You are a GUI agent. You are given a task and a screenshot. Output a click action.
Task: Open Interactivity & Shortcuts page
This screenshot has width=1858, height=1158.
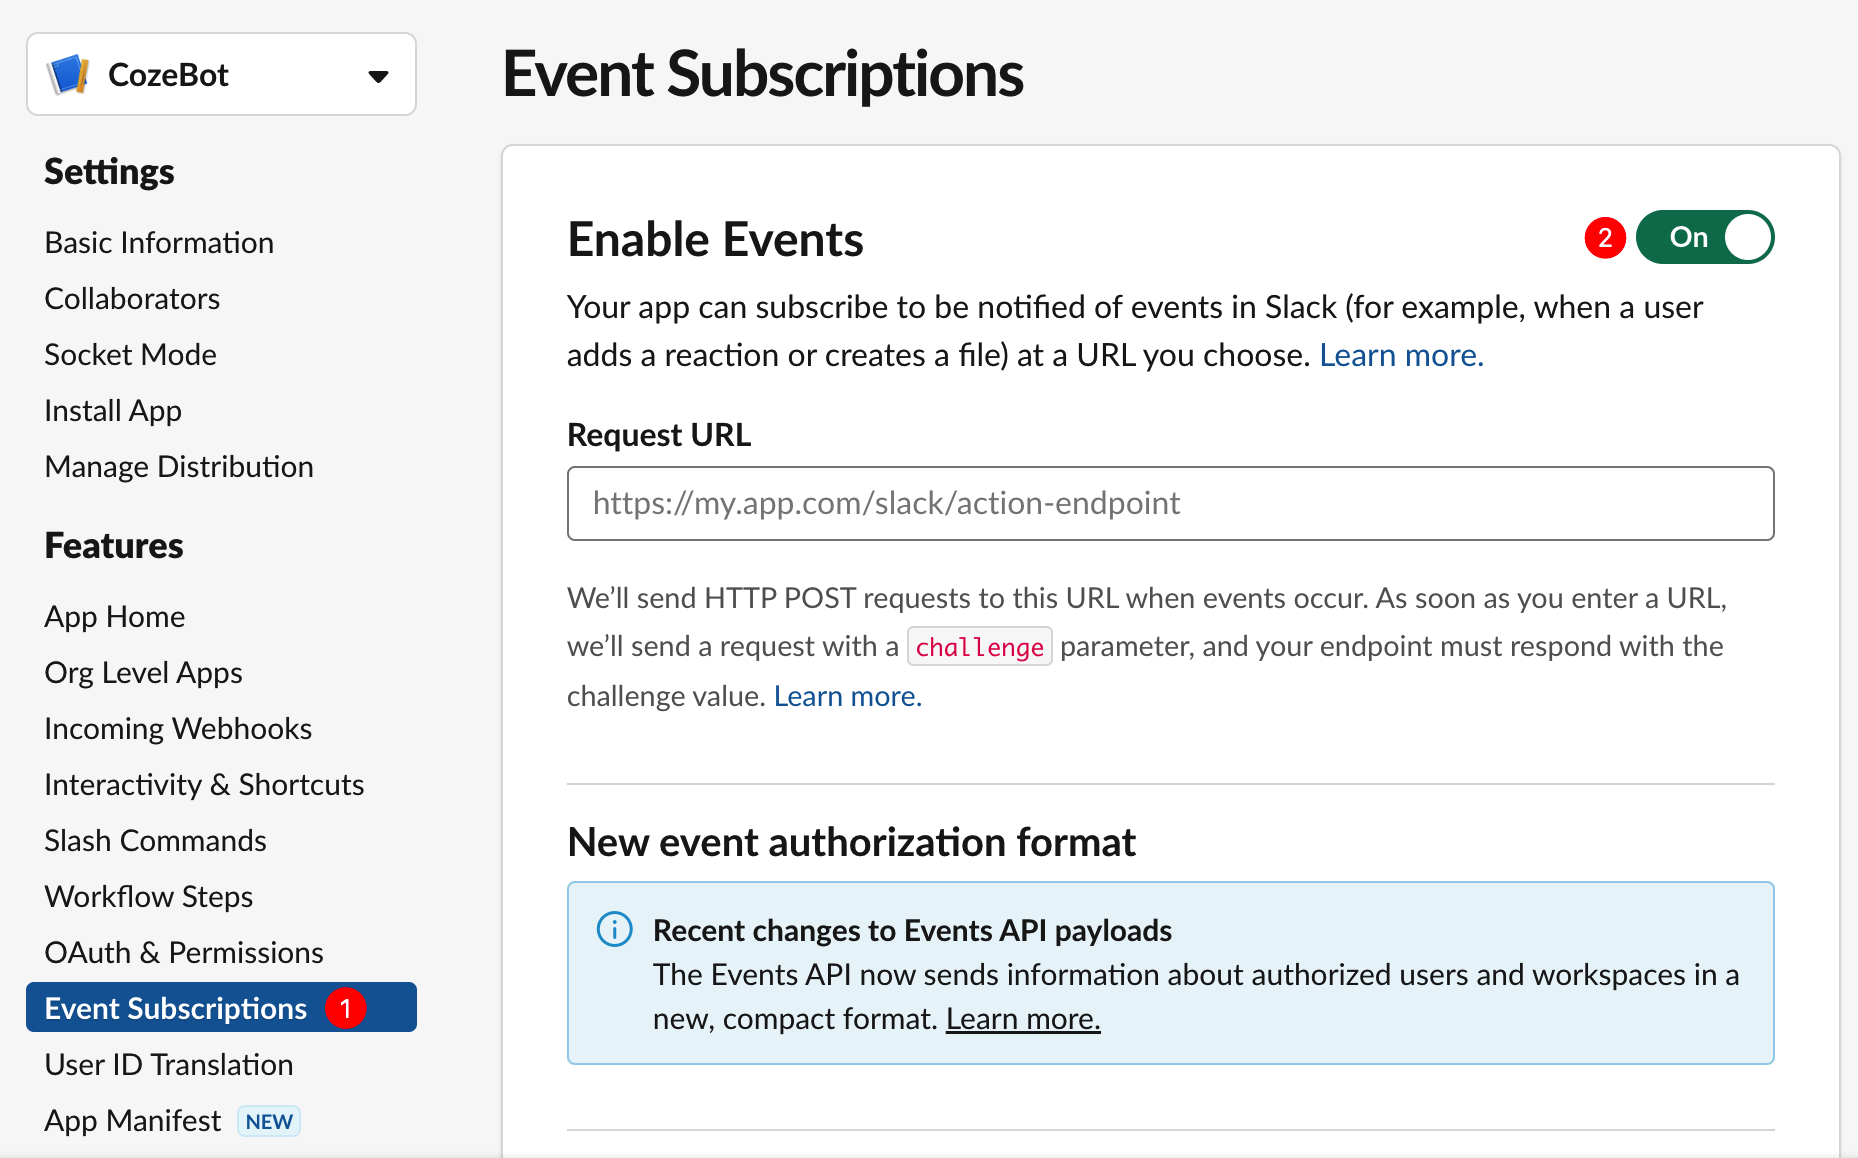[x=204, y=785]
